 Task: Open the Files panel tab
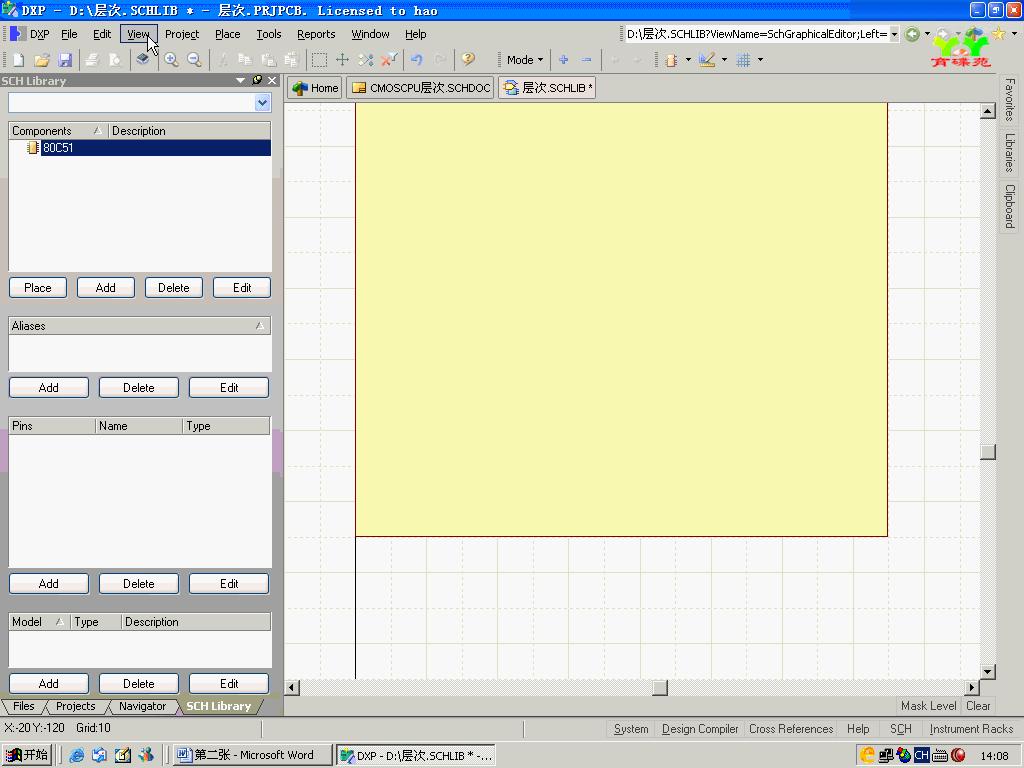tap(24, 706)
